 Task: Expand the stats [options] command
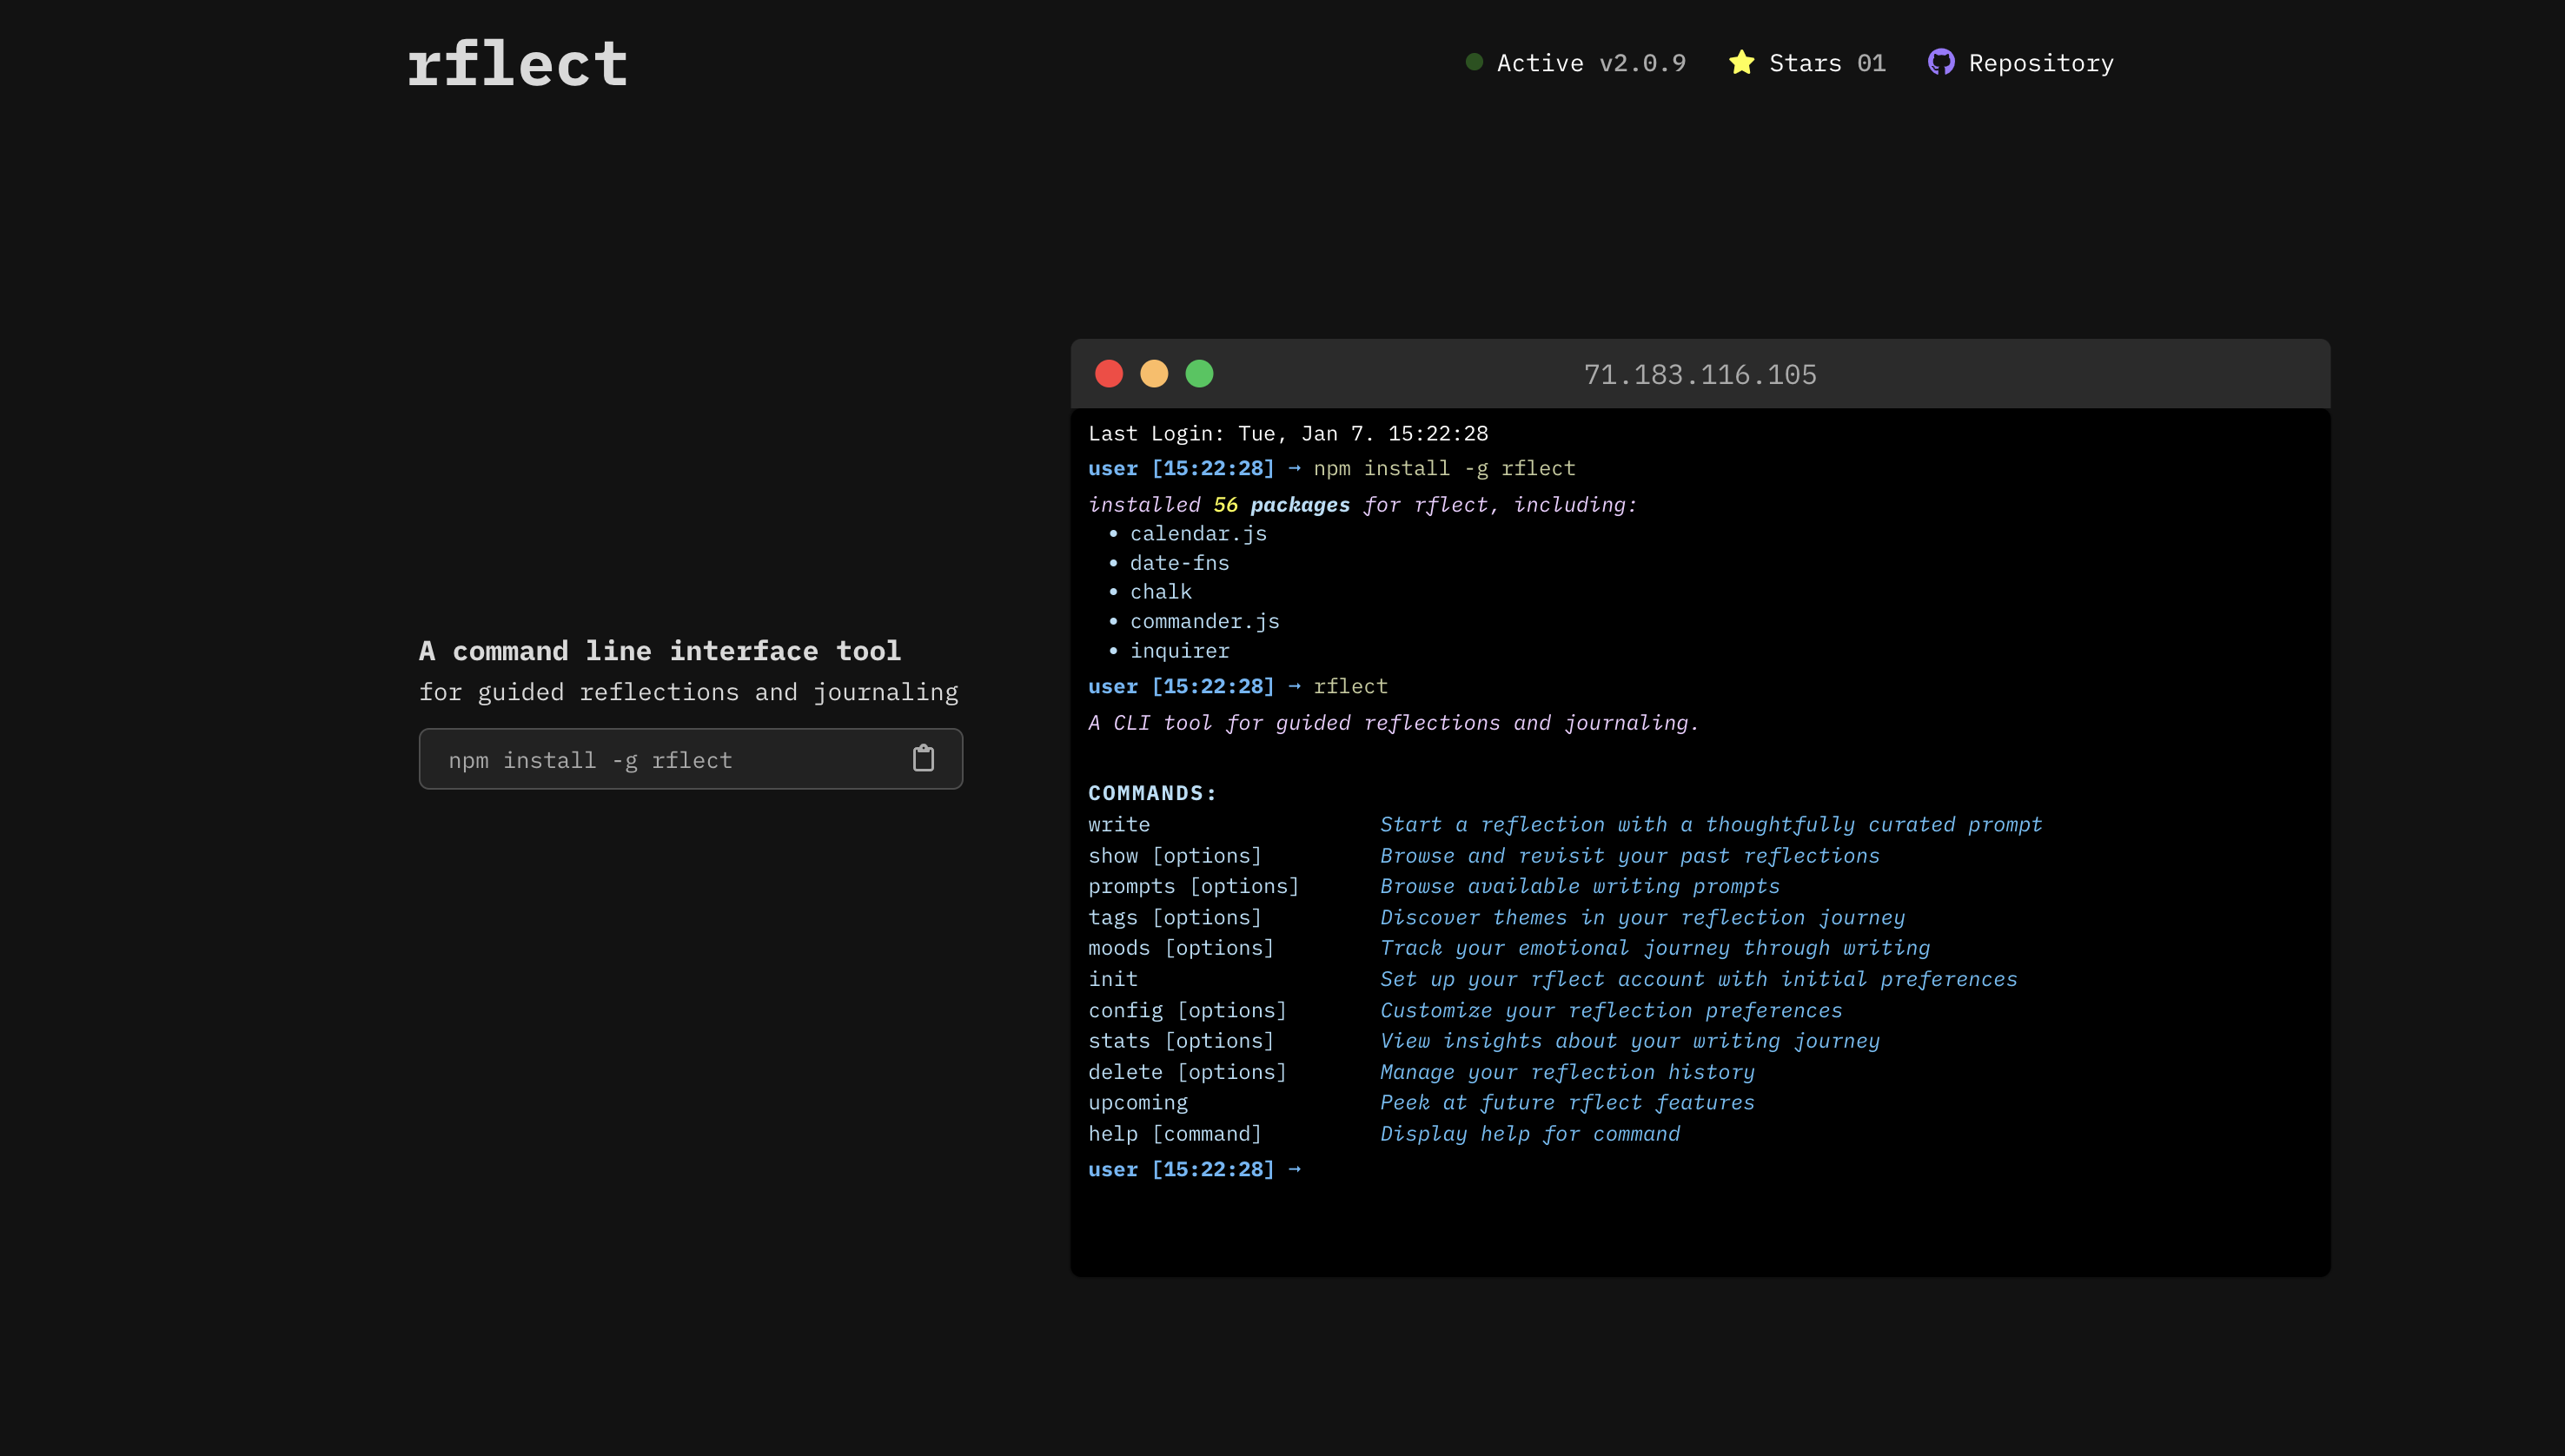point(1181,1040)
